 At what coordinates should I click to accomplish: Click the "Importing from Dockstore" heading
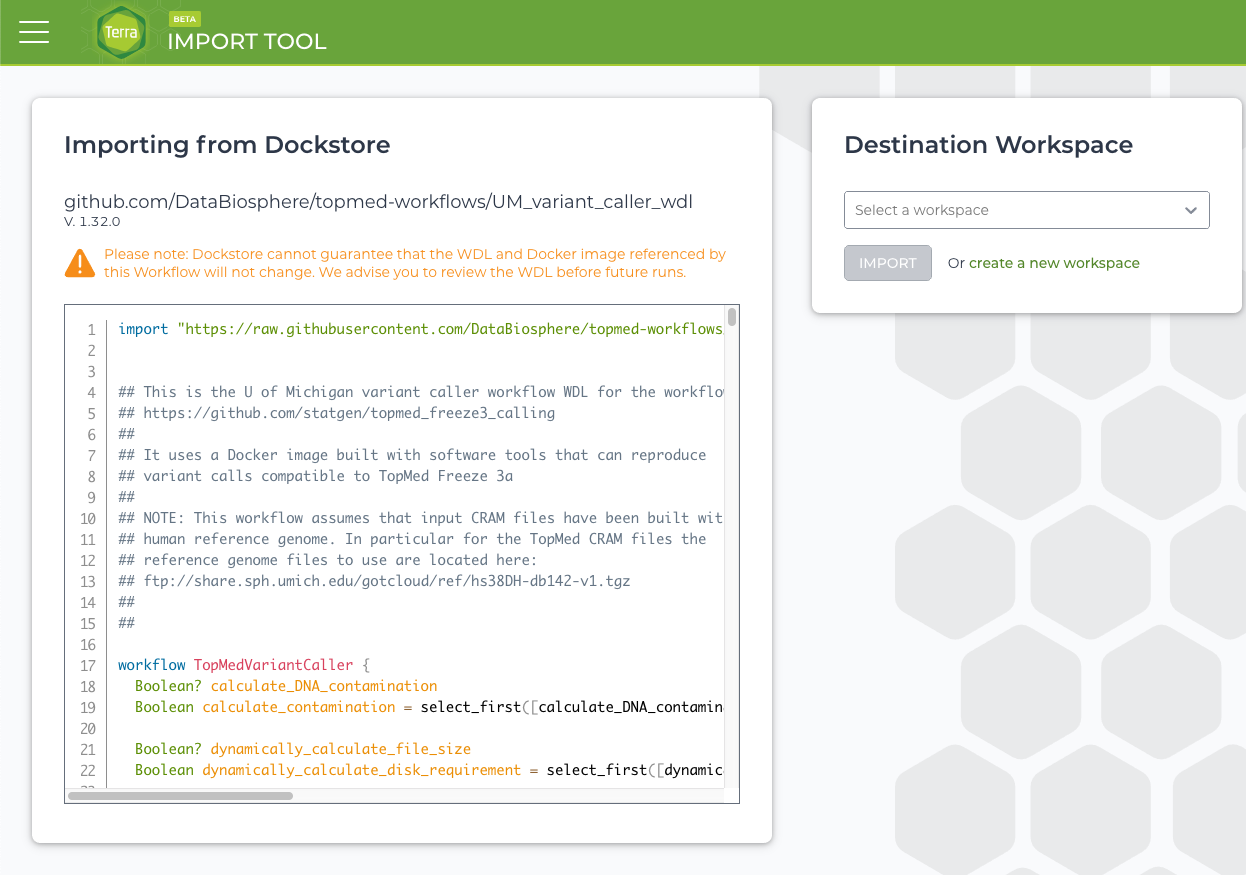(x=227, y=145)
